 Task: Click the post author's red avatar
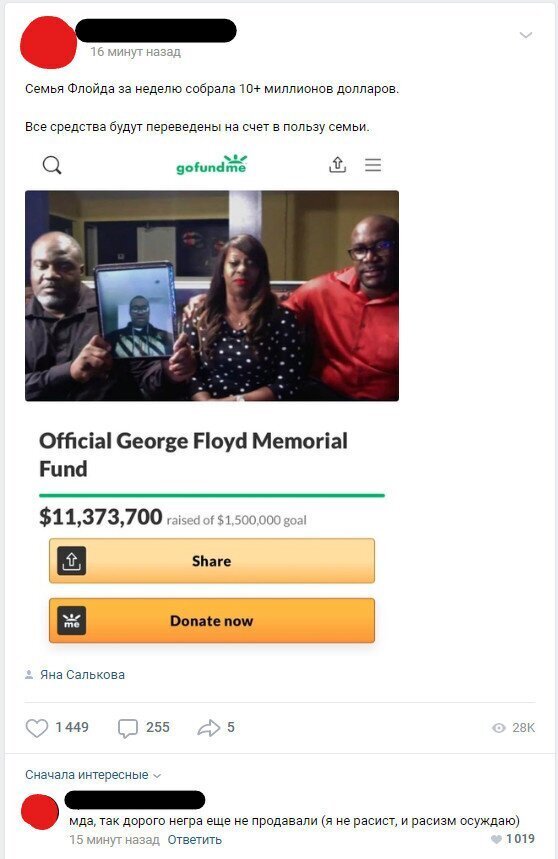(48, 42)
